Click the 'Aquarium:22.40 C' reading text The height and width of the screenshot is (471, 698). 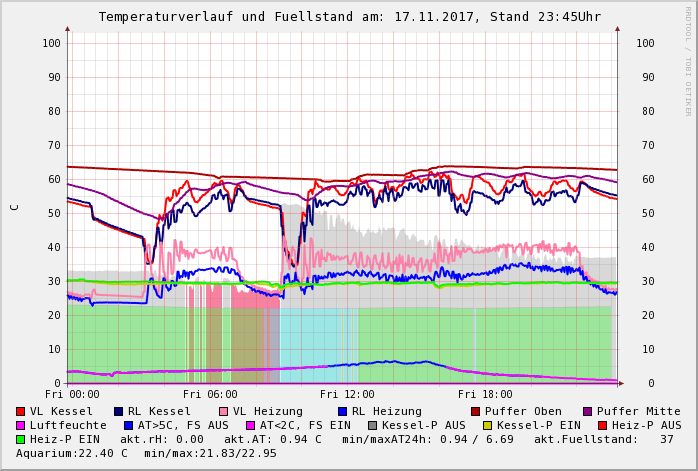pos(71,453)
